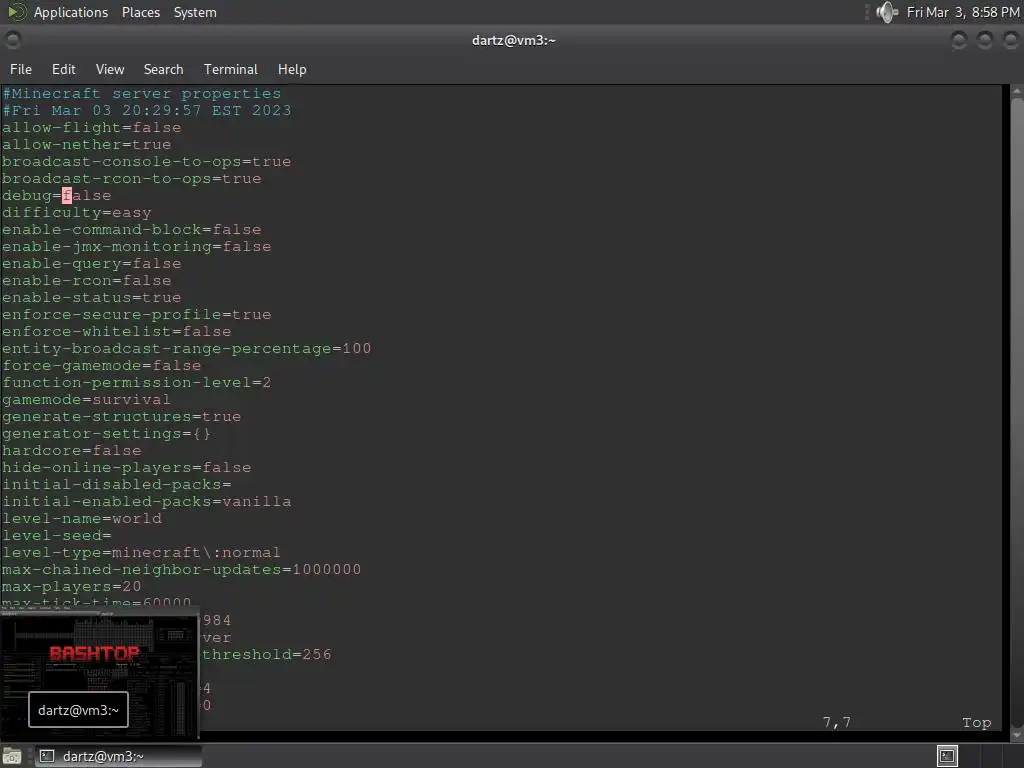Click the '#Fri Mar 03 20:29:57 EST 2023' line
This screenshot has width=1024, height=768.
coord(147,110)
